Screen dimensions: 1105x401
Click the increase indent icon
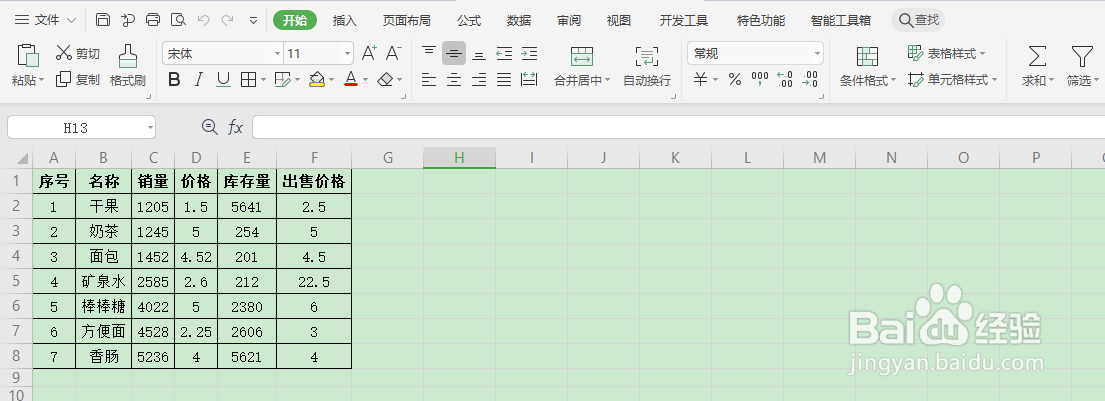529,54
